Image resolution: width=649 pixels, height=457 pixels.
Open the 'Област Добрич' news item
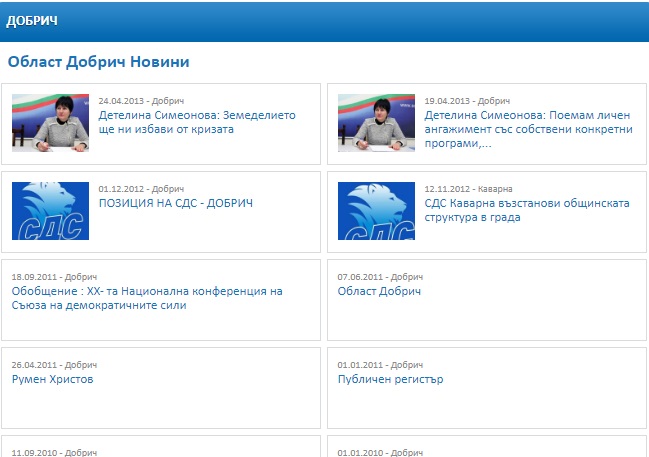pyautogui.click(x=379, y=291)
